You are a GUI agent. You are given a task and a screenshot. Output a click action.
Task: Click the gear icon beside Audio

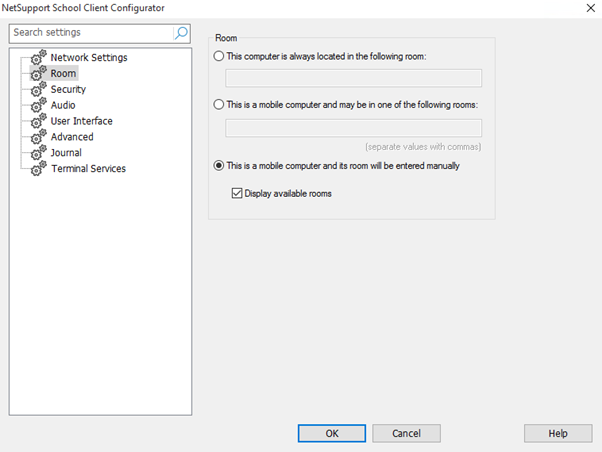coord(39,105)
